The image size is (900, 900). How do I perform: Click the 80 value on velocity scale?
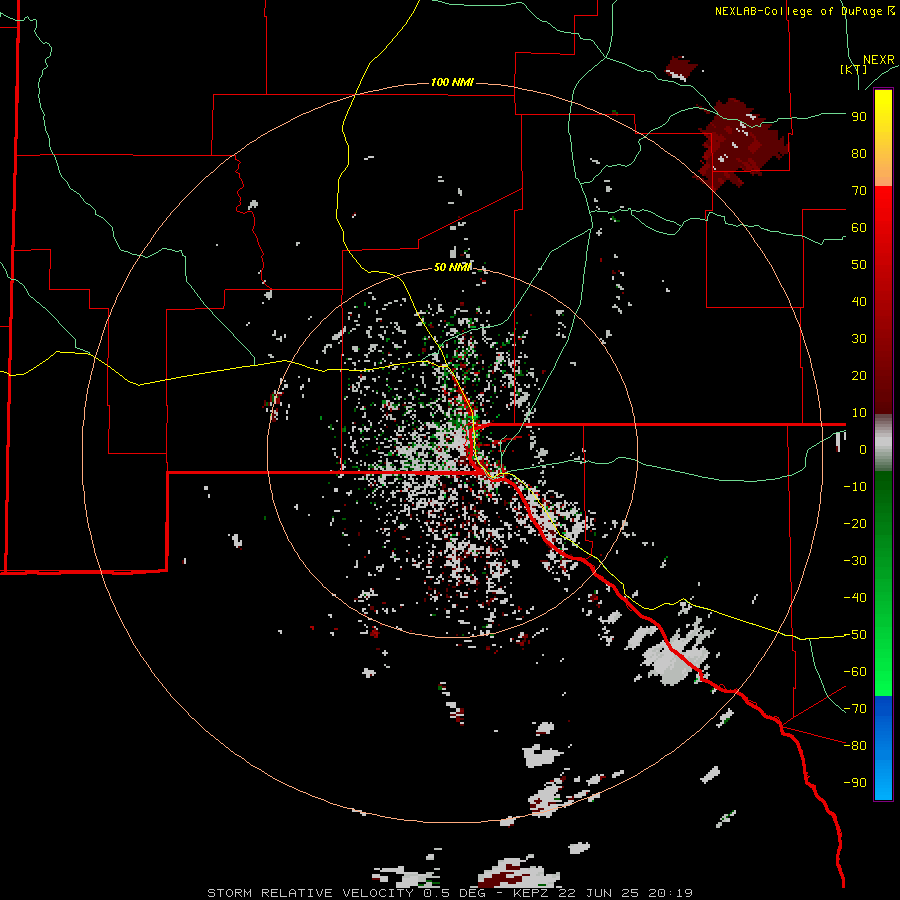tap(859, 154)
